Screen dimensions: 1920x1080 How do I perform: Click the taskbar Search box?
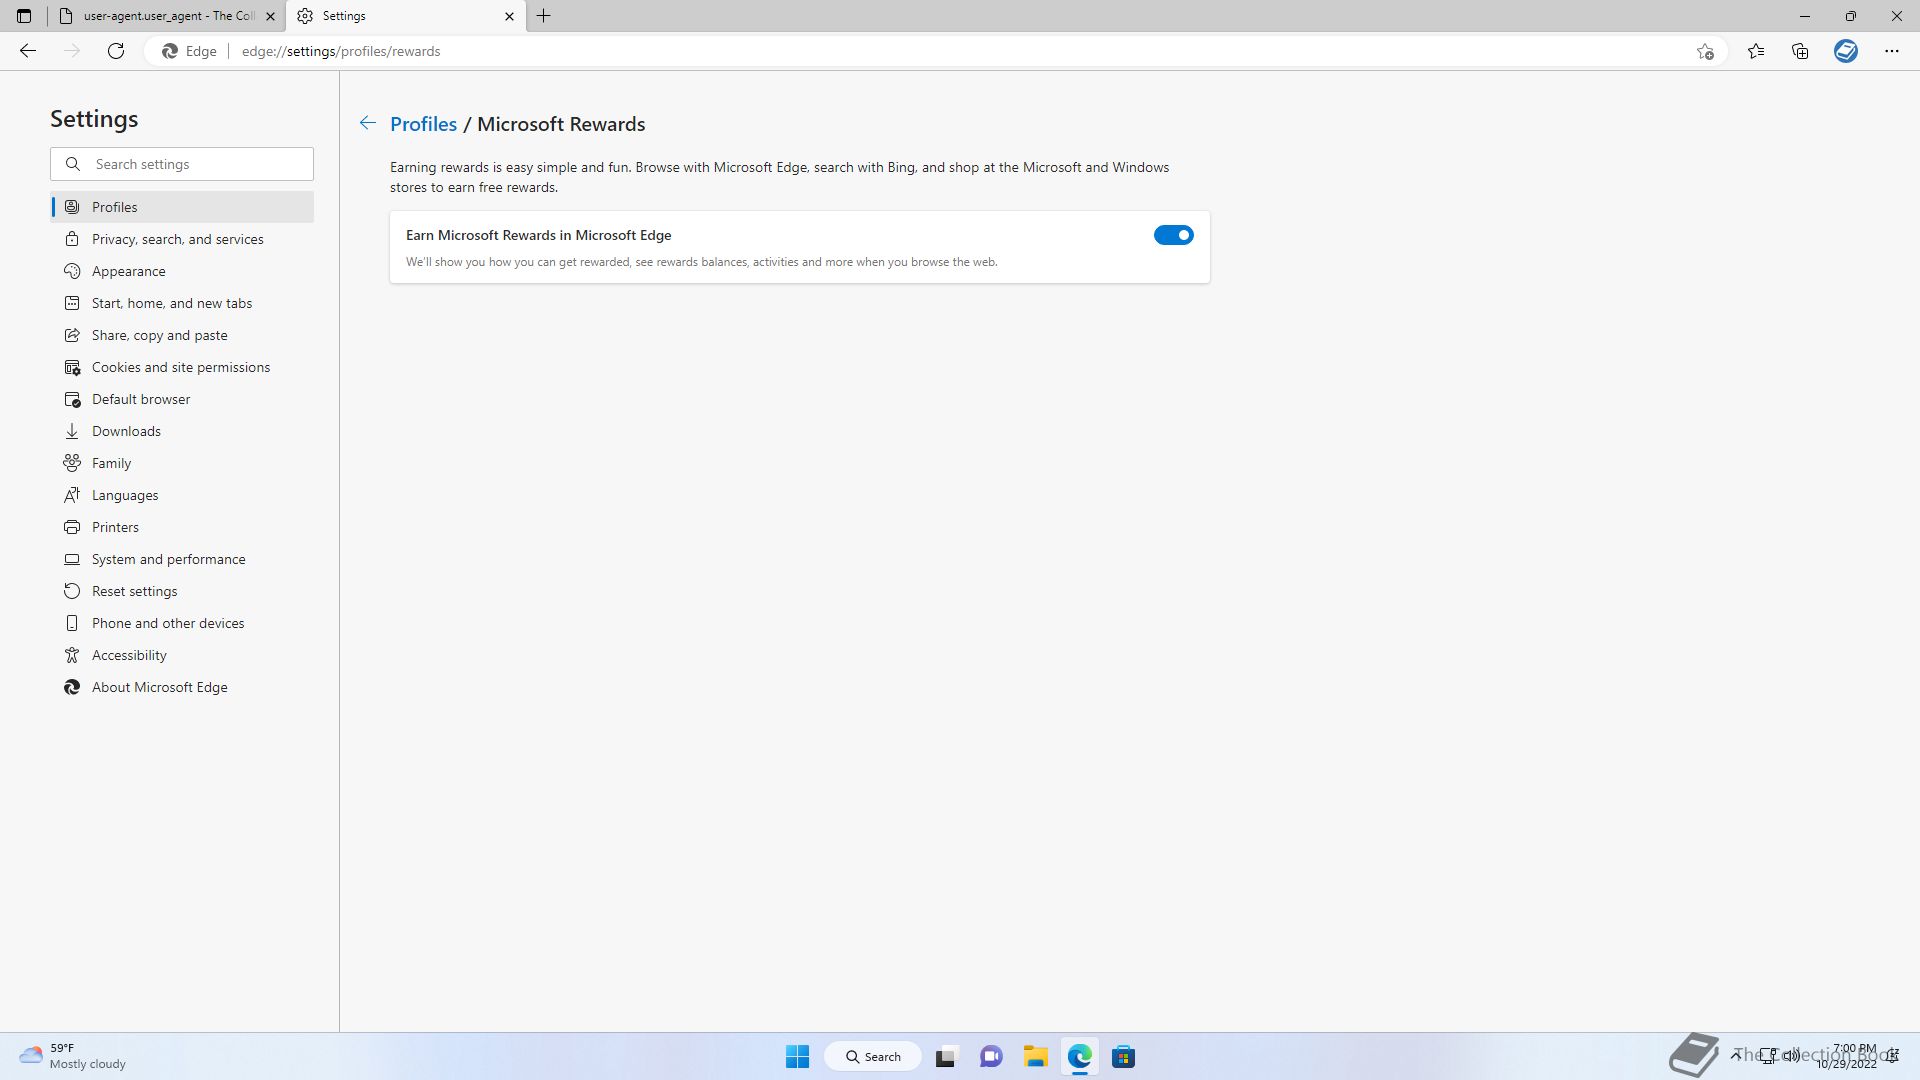[873, 1056]
